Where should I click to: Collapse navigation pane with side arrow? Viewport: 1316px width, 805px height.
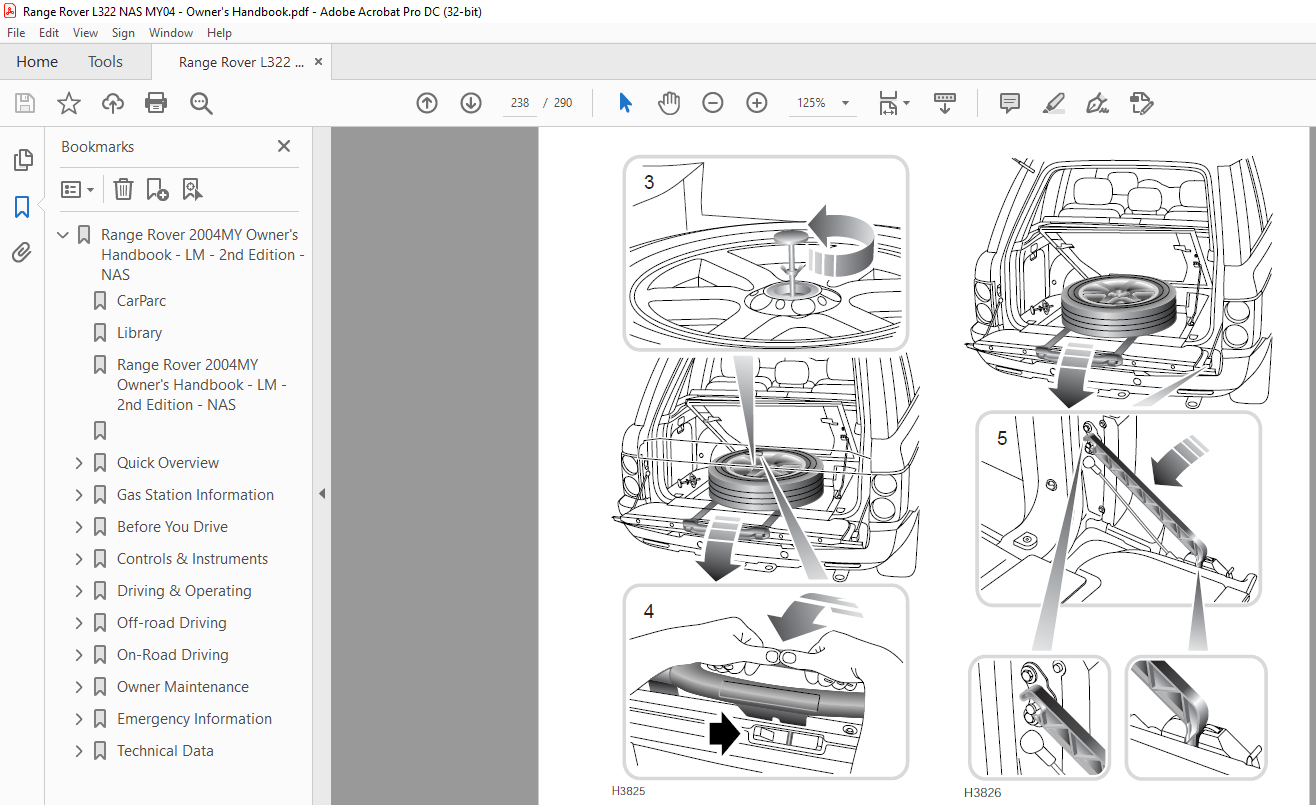pos(322,494)
